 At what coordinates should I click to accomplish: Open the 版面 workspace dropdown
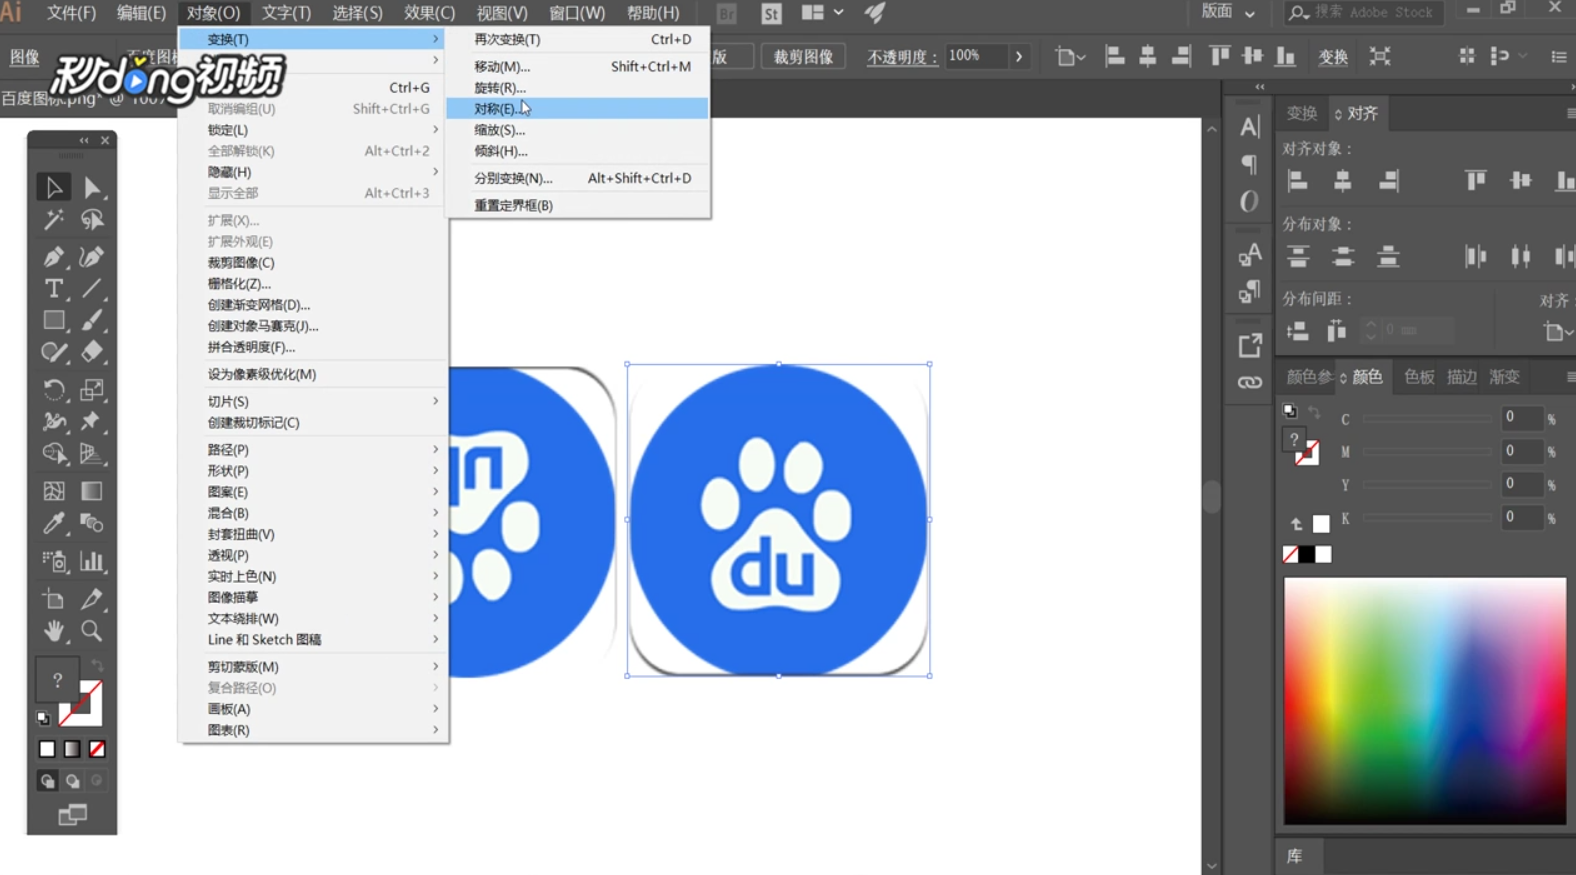1228,12
